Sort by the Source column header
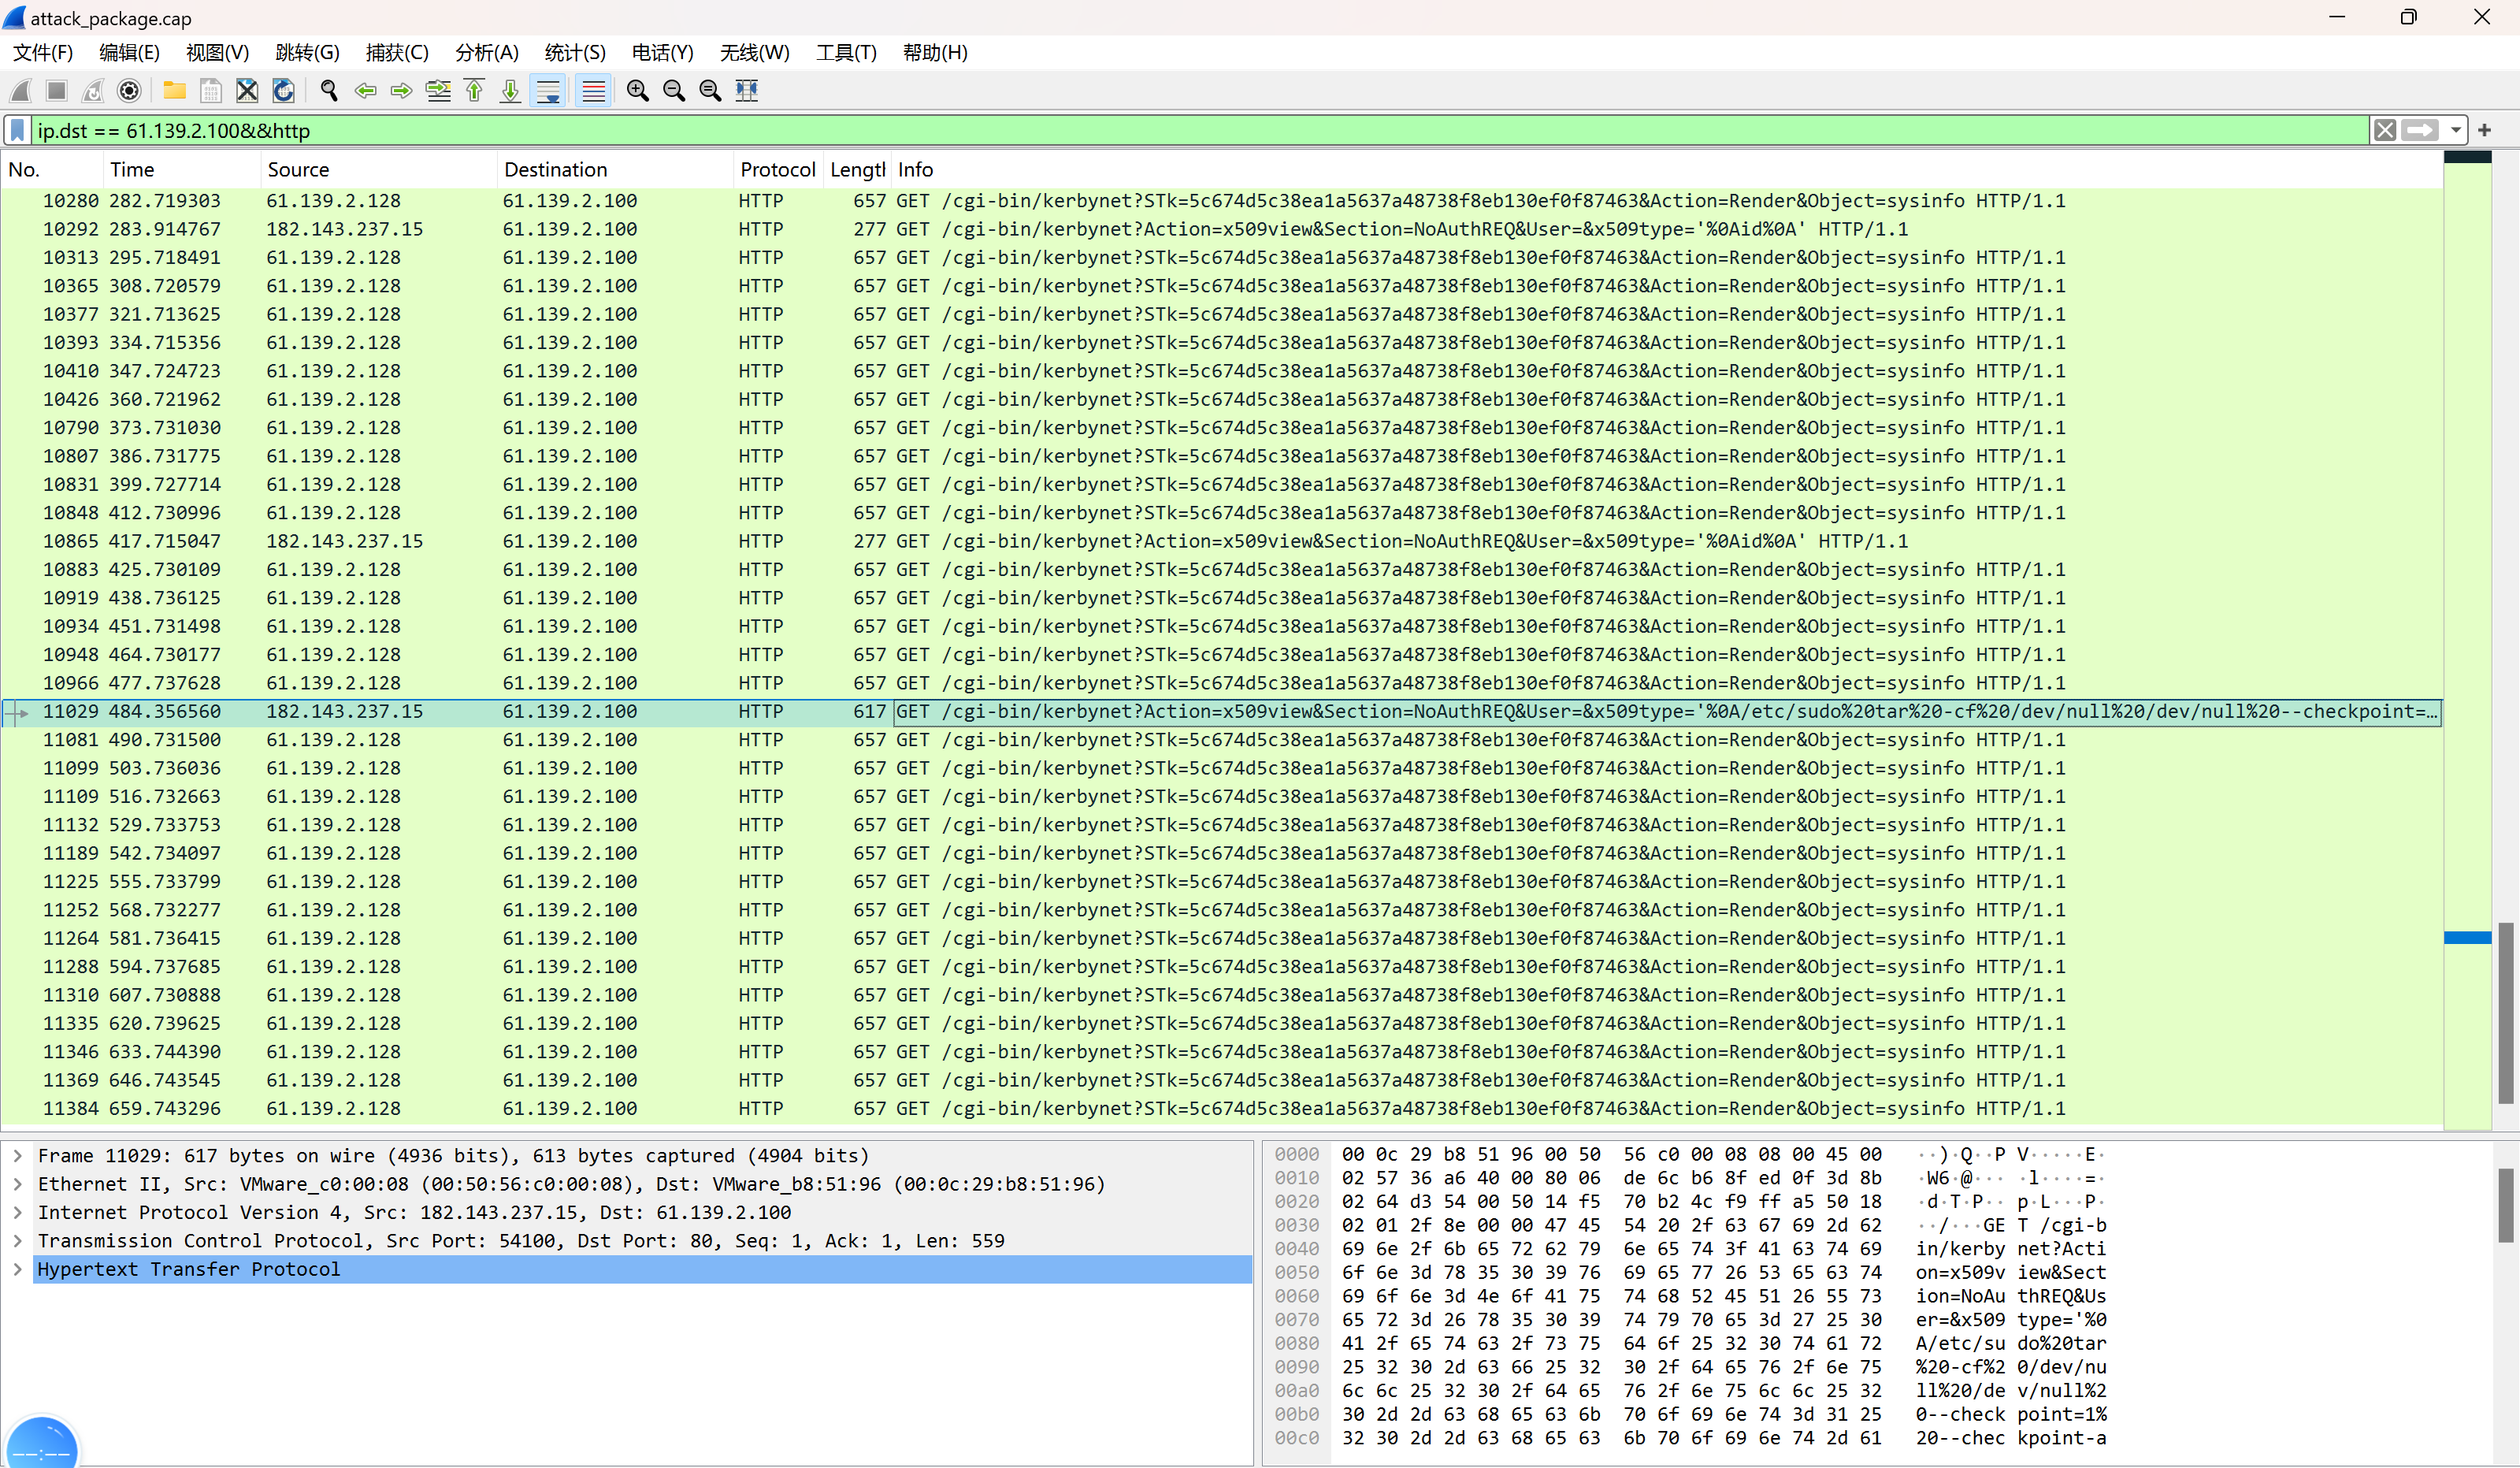The height and width of the screenshot is (1468, 2520). coord(379,170)
